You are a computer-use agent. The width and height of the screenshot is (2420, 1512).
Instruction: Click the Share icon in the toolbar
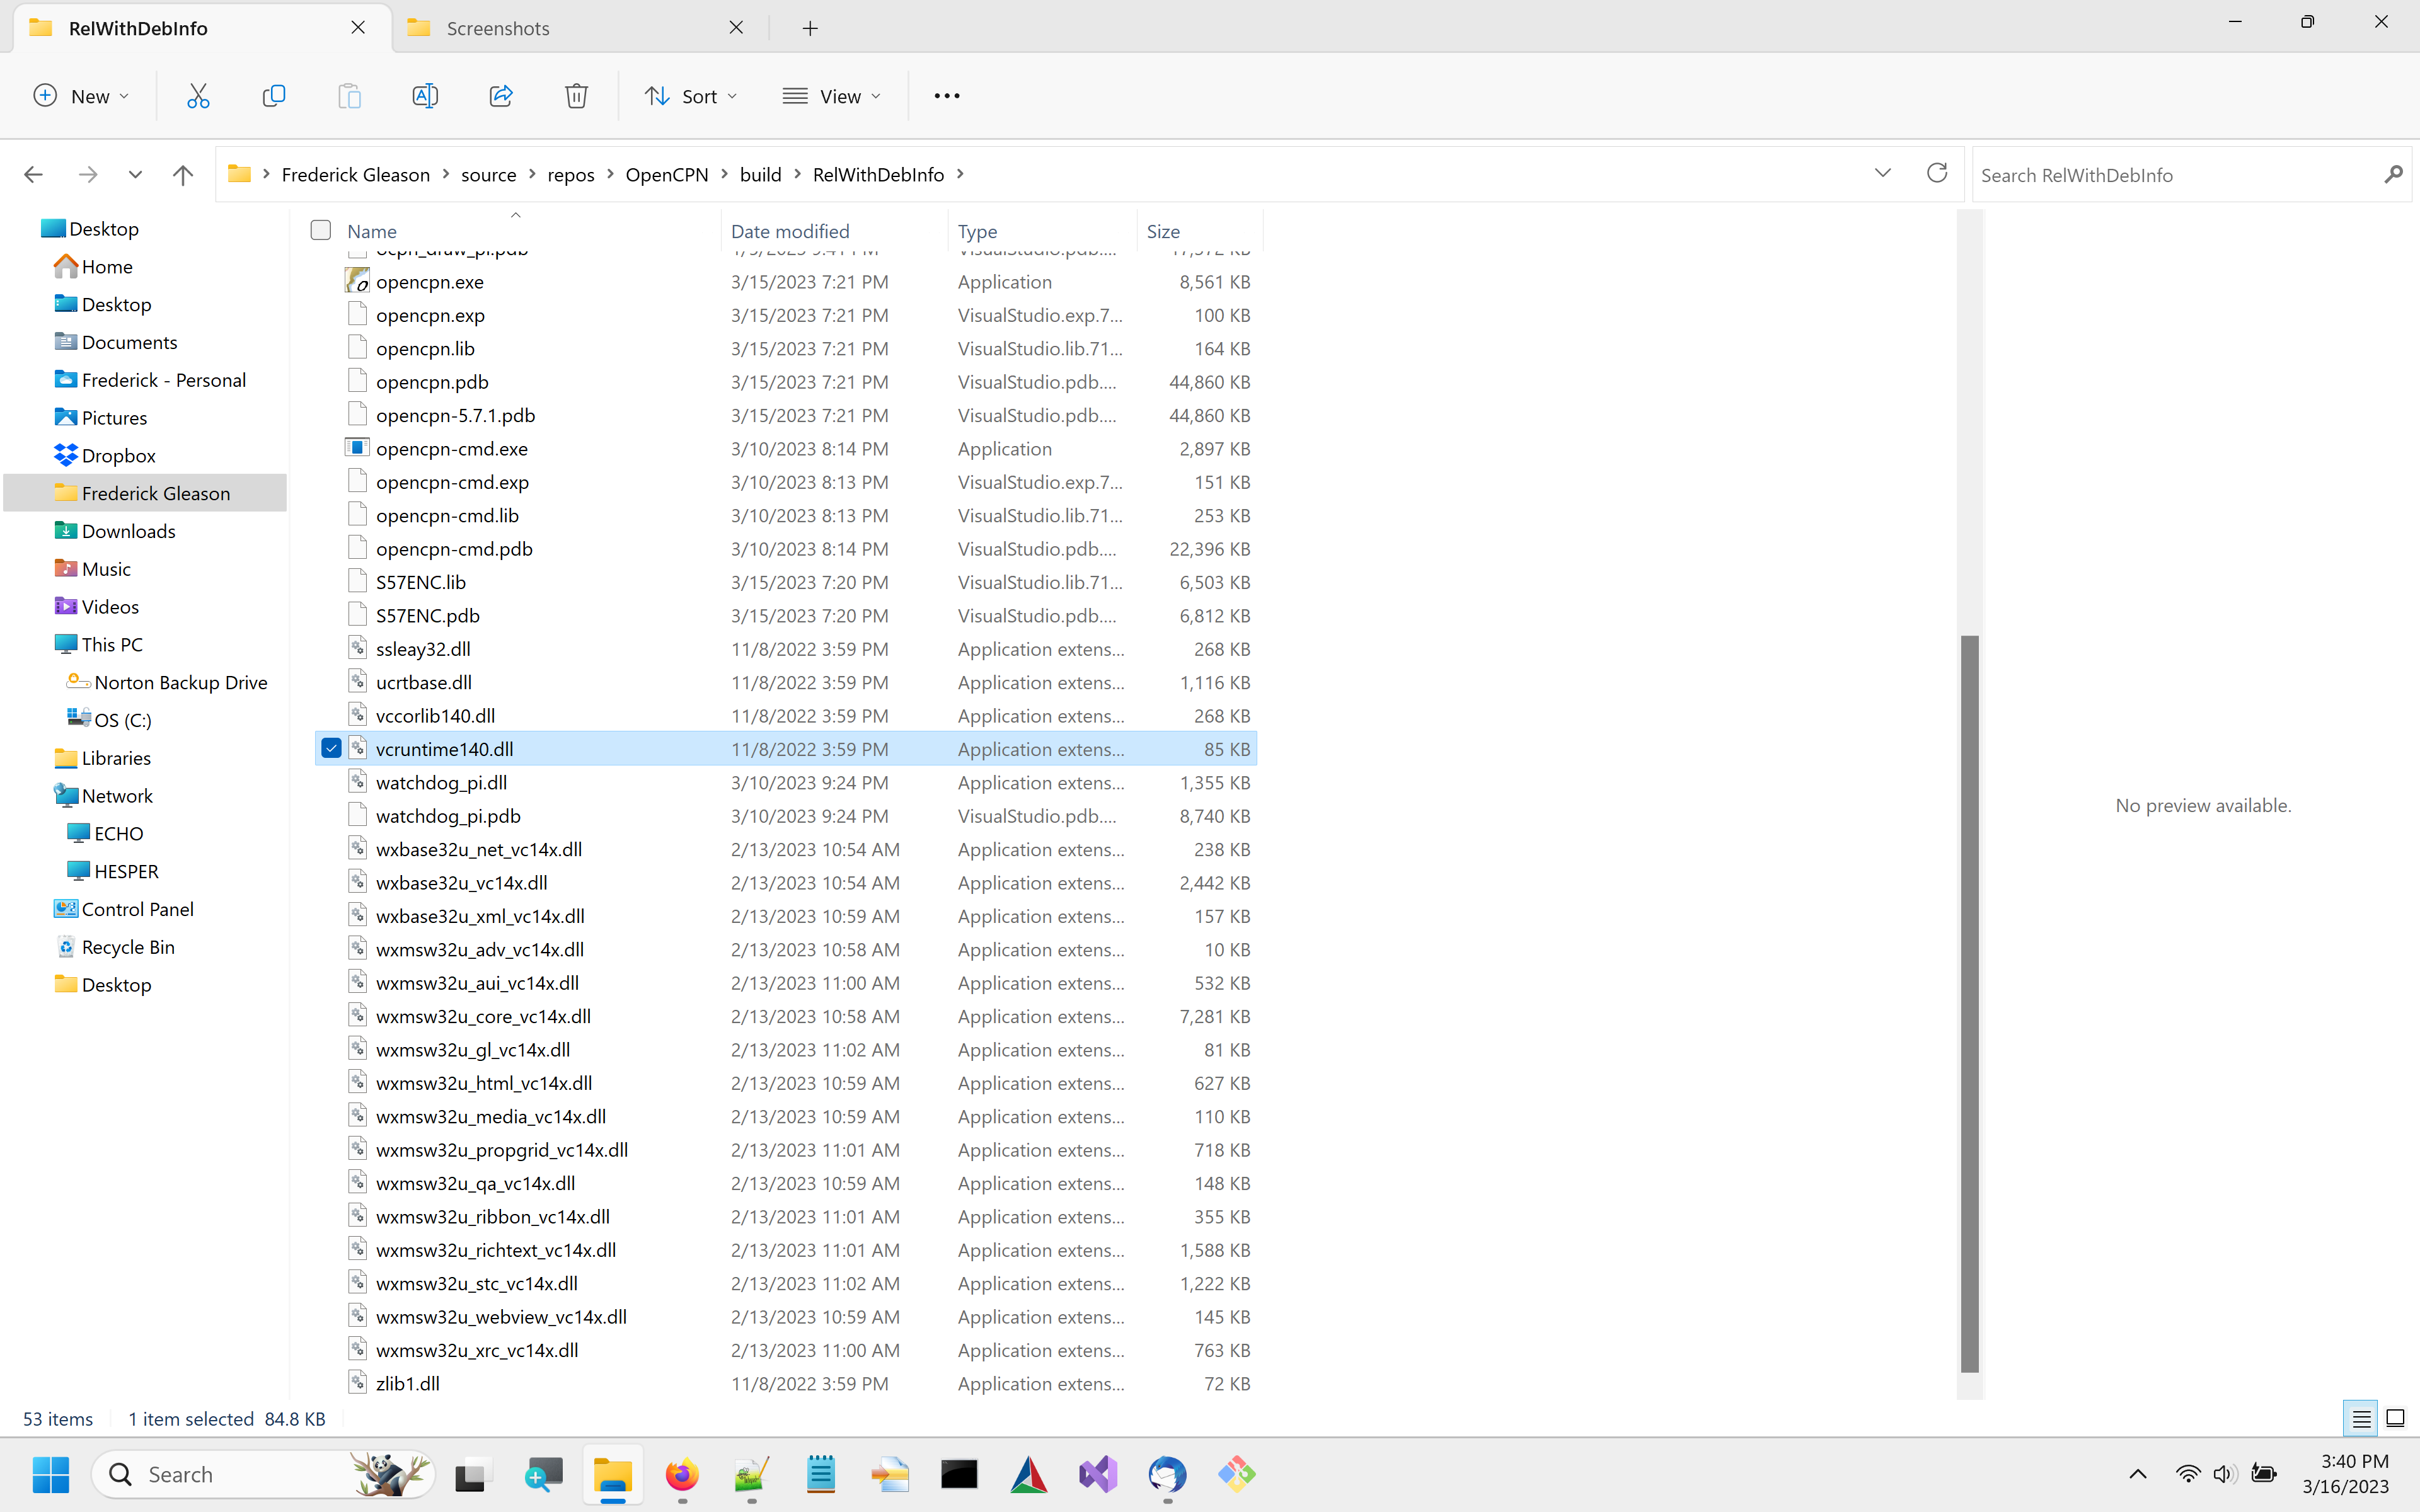click(500, 96)
